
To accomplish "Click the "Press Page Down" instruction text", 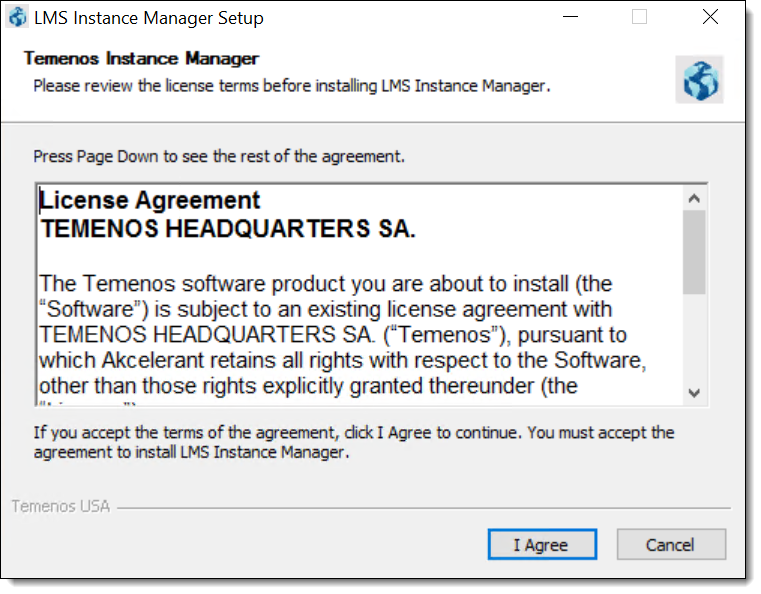I will point(219,157).
